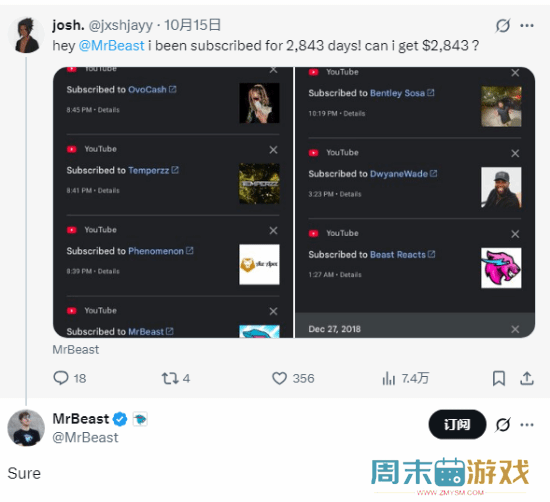The height and width of the screenshot is (502, 550).
Task: Open Grok icon on josh's tweet
Action: (x=503, y=25)
